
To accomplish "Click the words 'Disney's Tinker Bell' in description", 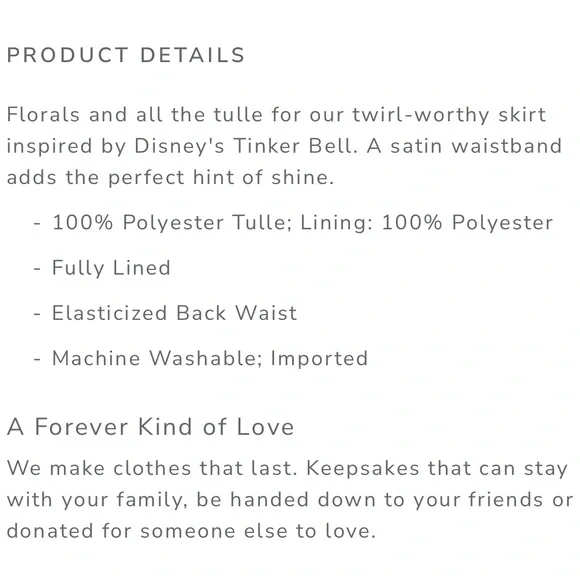I will click(x=244, y=146).
